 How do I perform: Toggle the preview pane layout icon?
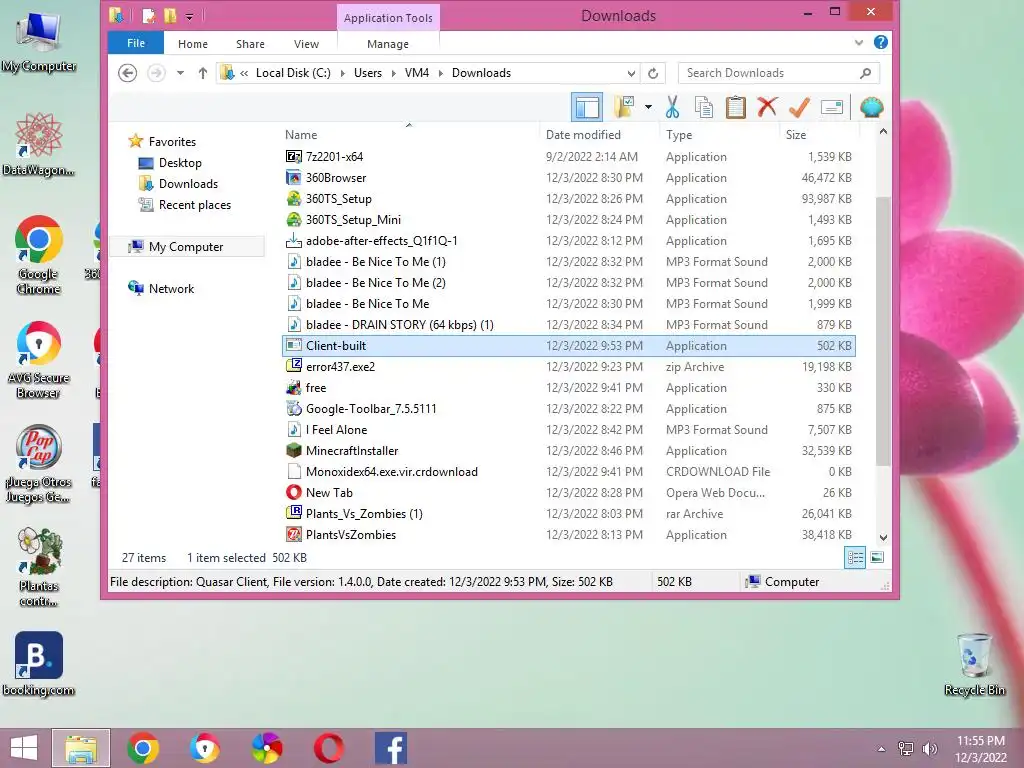(x=586, y=107)
